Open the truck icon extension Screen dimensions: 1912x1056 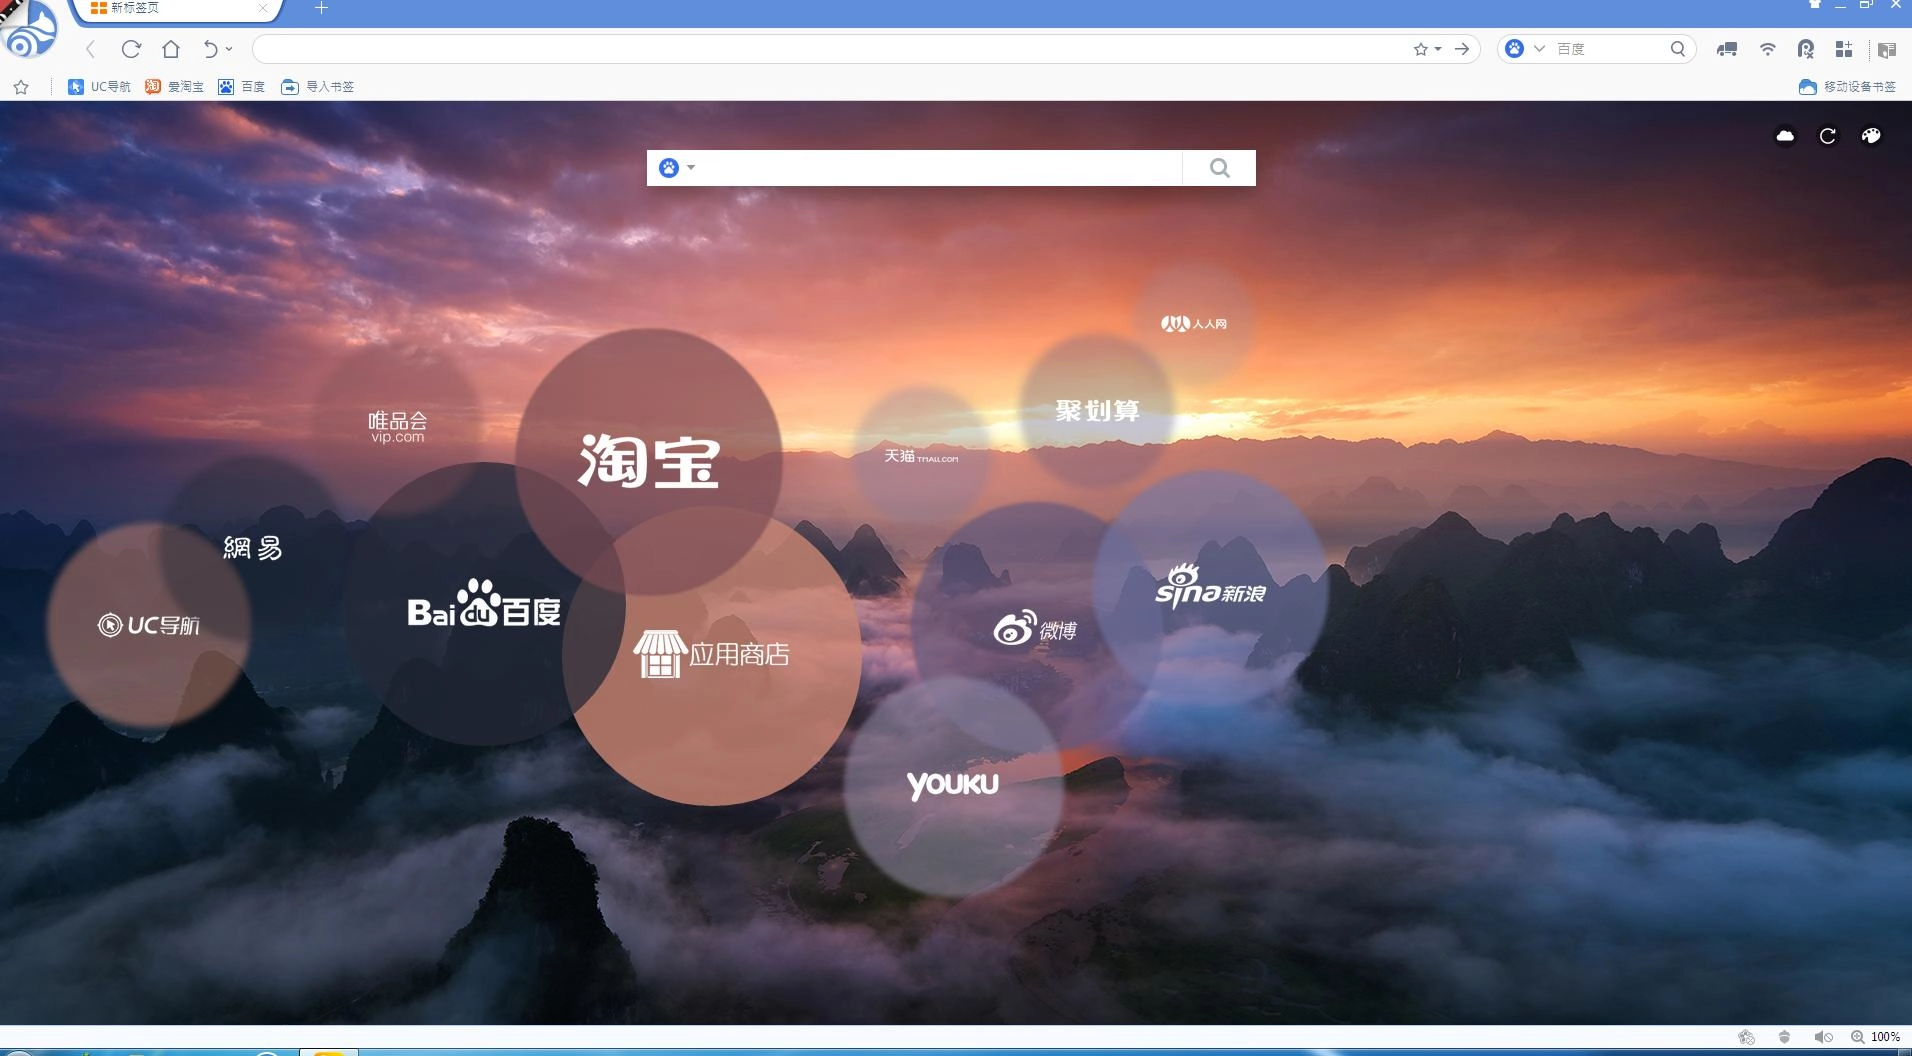point(1727,49)
